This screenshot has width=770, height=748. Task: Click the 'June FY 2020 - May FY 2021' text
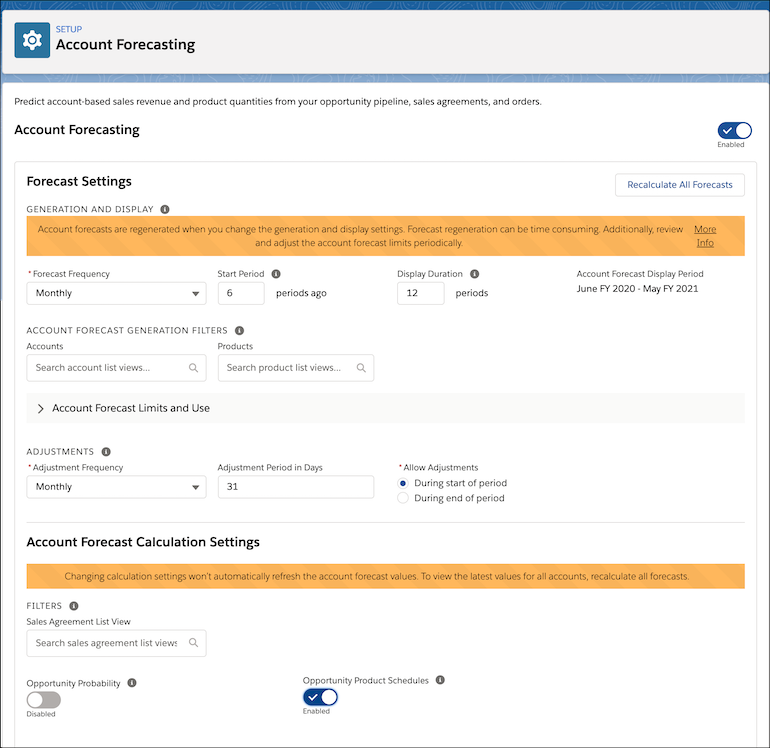coord(637,289)
